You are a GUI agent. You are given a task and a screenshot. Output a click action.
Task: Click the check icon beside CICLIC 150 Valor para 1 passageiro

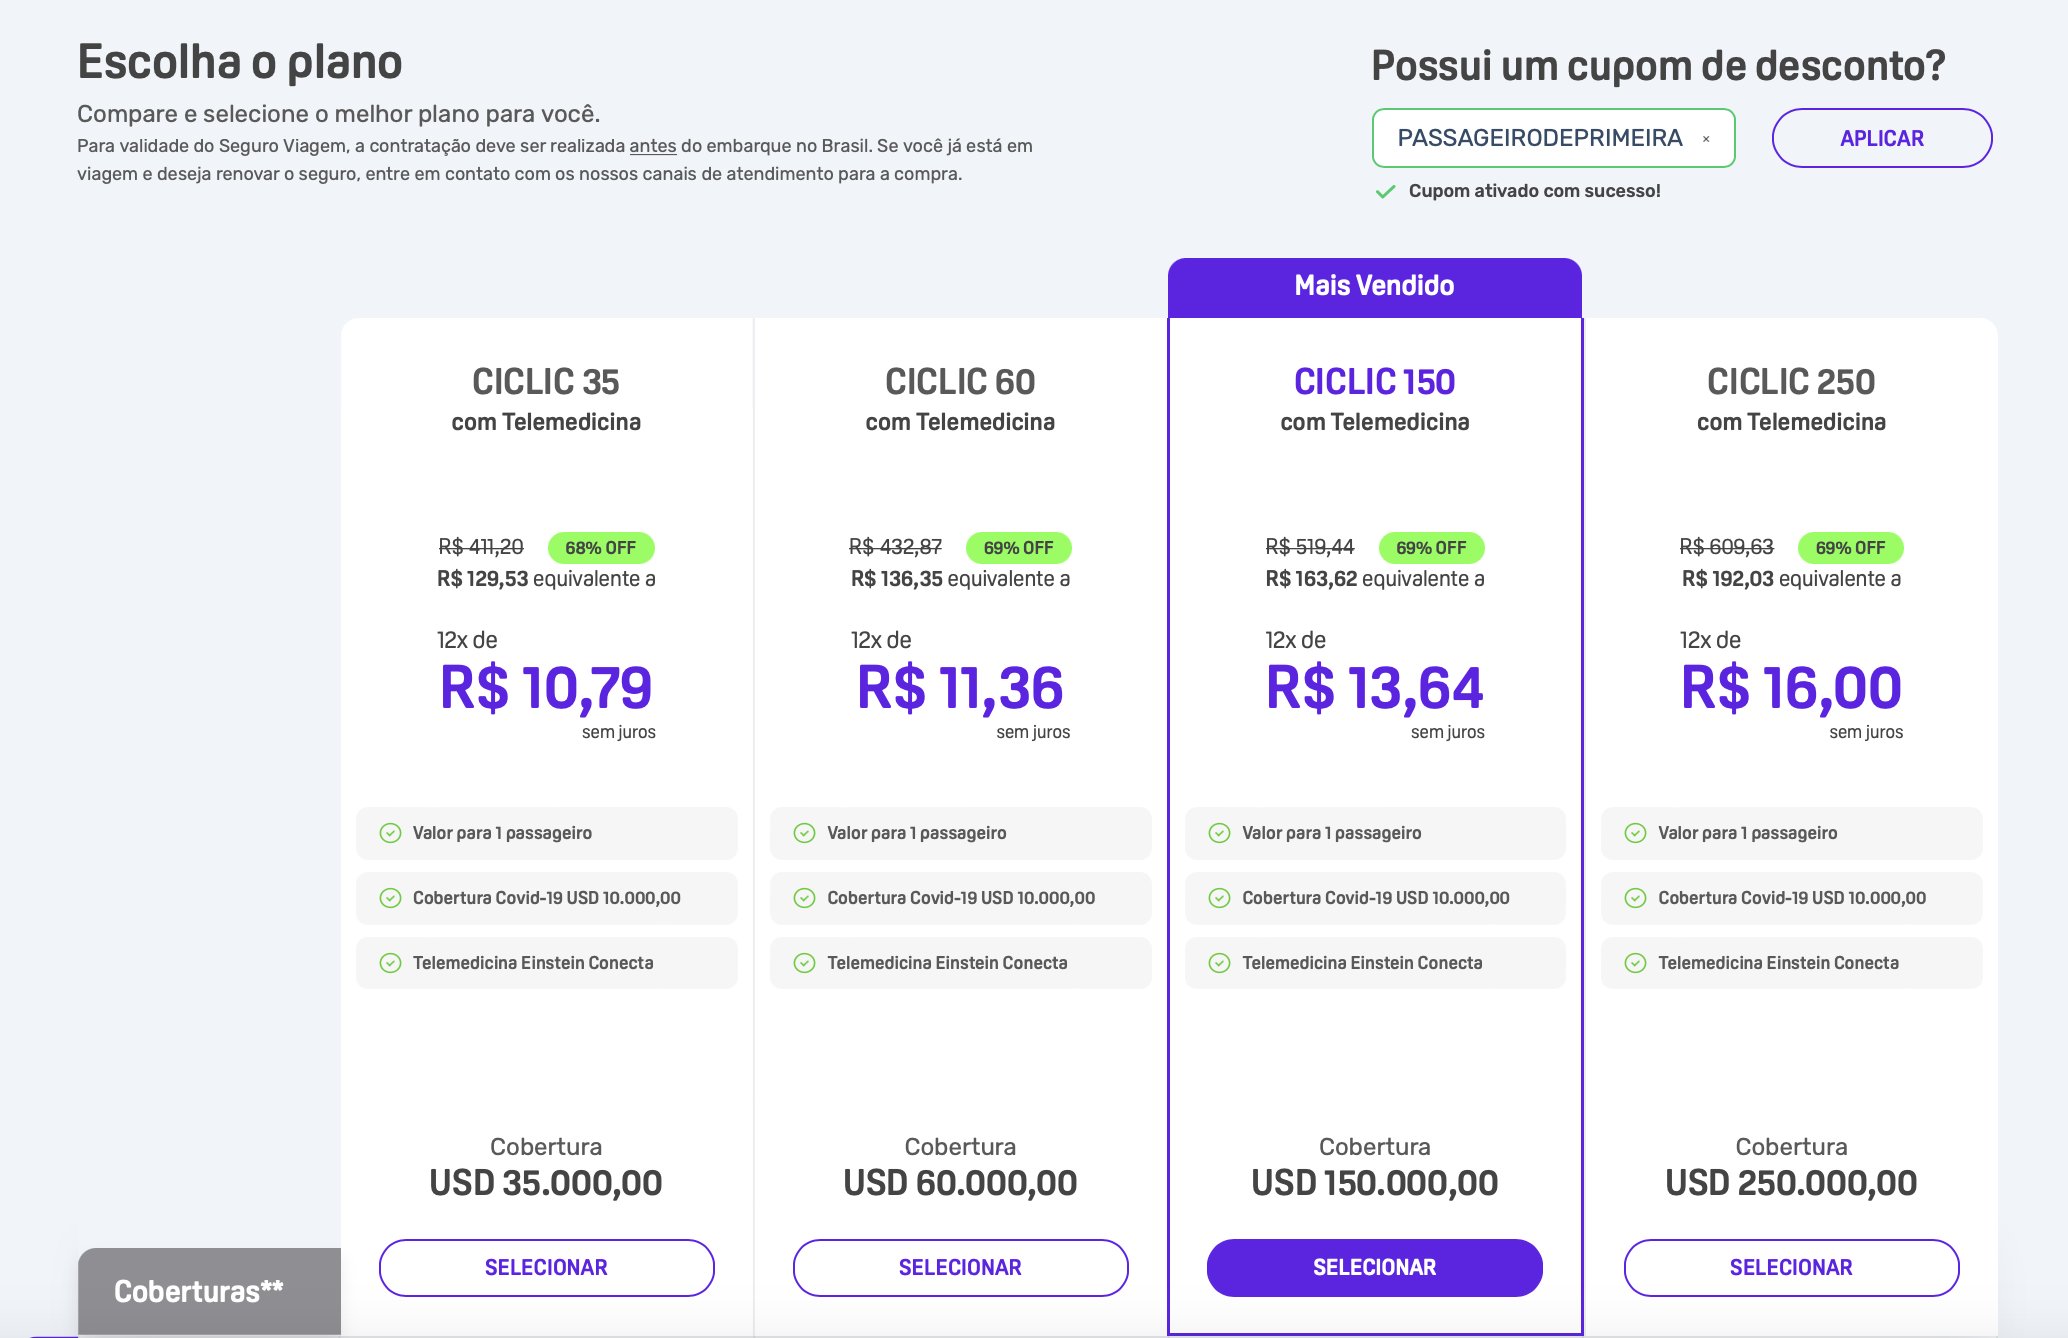point(1219,833)
